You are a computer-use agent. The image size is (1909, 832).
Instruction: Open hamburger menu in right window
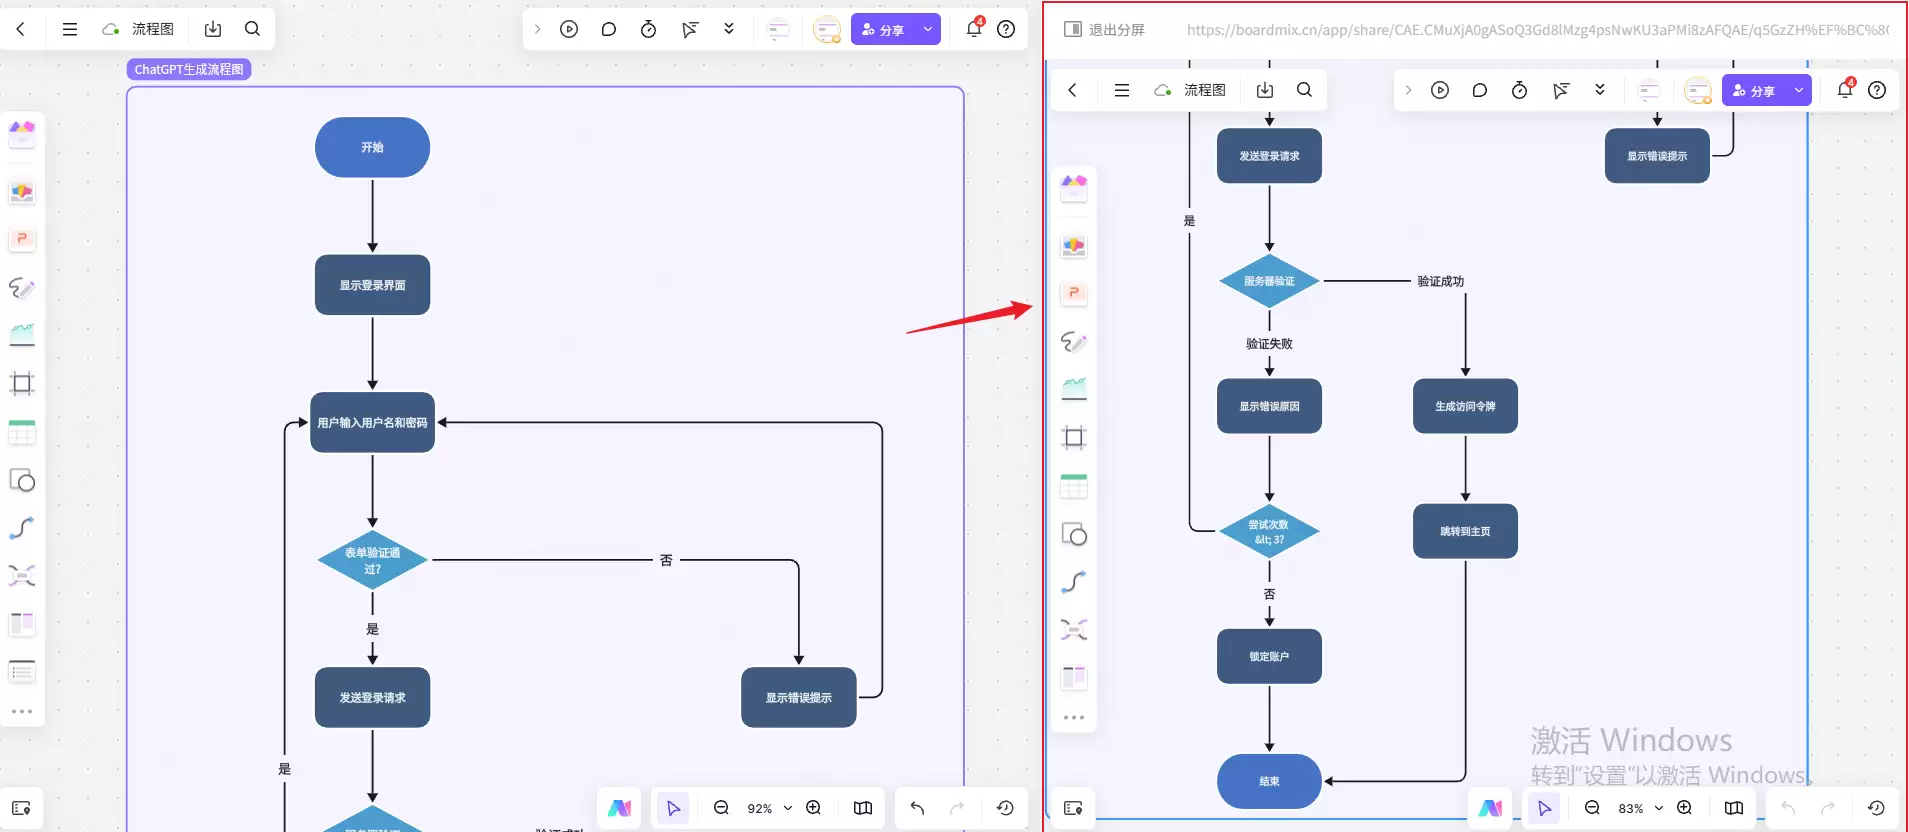(1122, 90)
